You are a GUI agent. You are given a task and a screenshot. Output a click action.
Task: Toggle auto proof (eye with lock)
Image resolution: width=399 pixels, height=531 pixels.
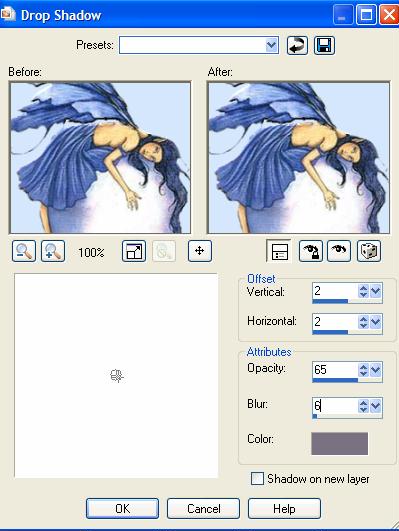point(311,251)
